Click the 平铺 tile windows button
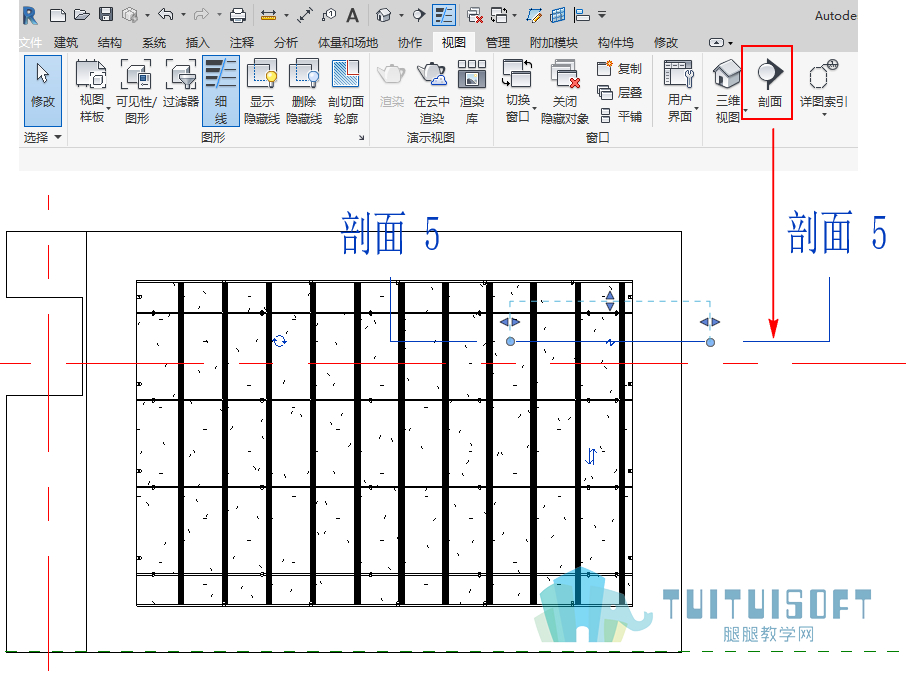Image resolution: width=906 pixels, height=676 pixels. point(621,116)
